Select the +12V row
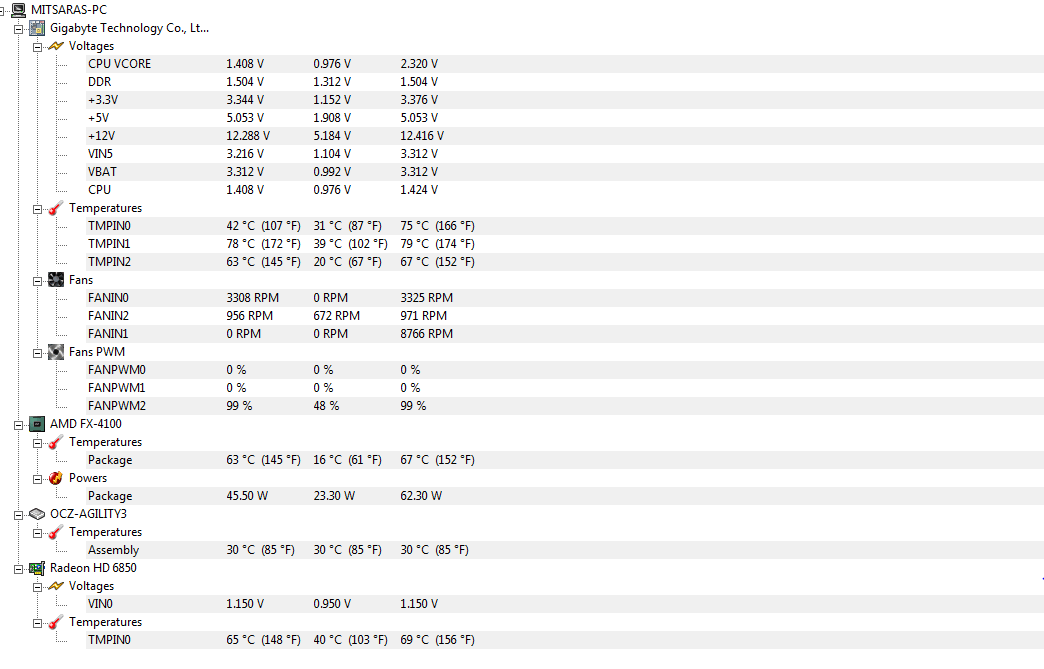The image size is (1044, 669). (x=565, y=136)
